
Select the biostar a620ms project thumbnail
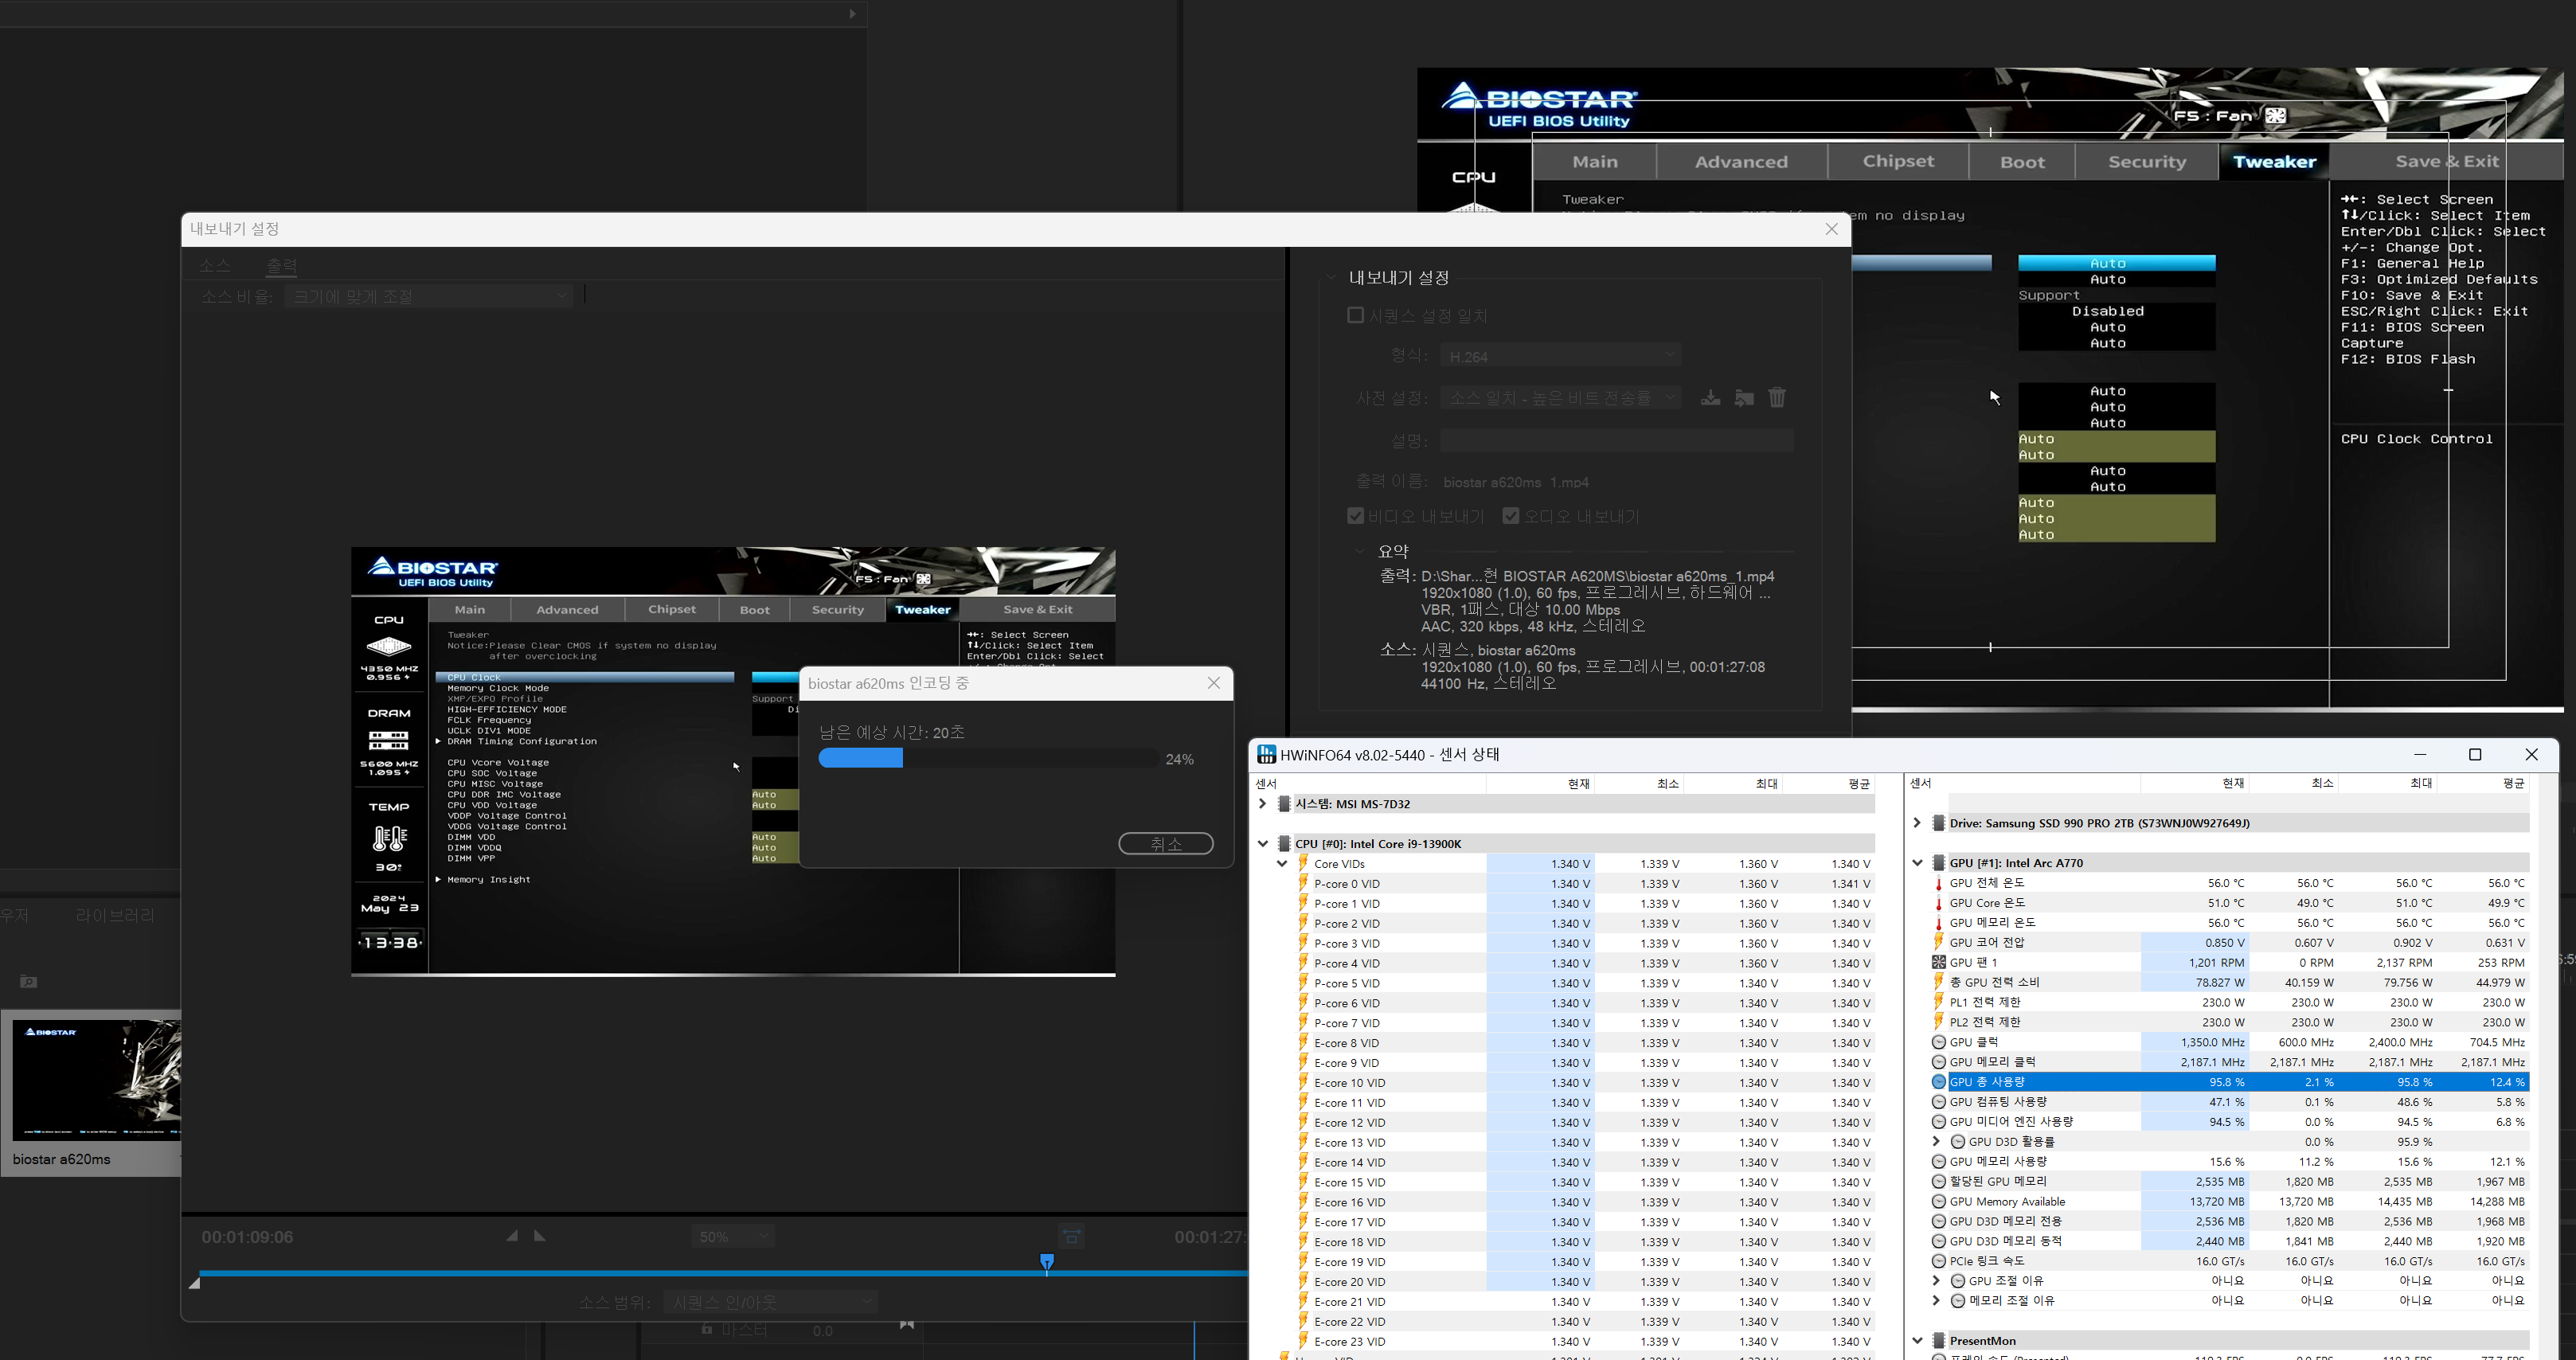click(x=97, y=1081)
